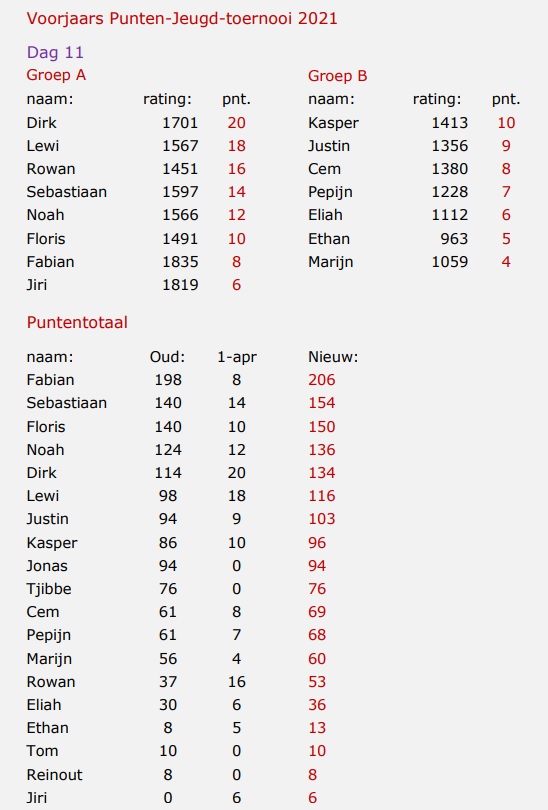548x810 pixels.
Task: Click Jiri's points 6 in Groep A
Action: (236, 285)
